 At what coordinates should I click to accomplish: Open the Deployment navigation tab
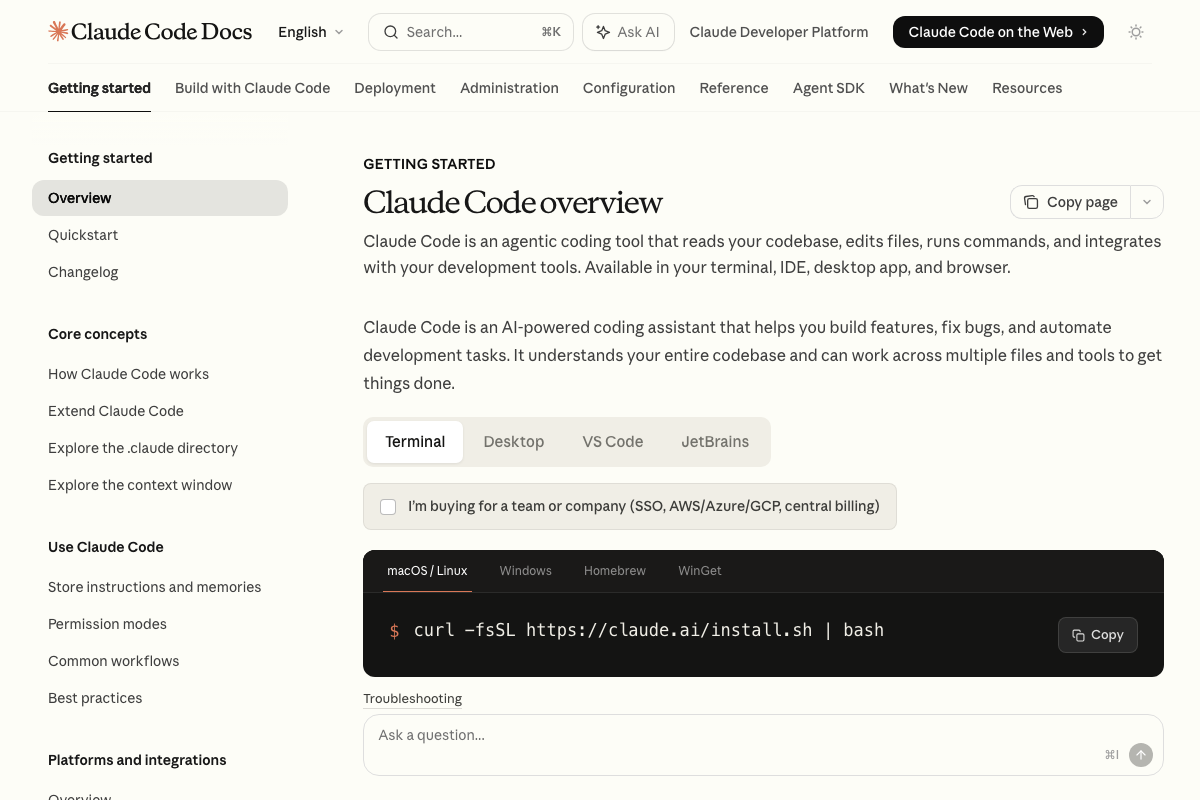click(x=395, y=88)
